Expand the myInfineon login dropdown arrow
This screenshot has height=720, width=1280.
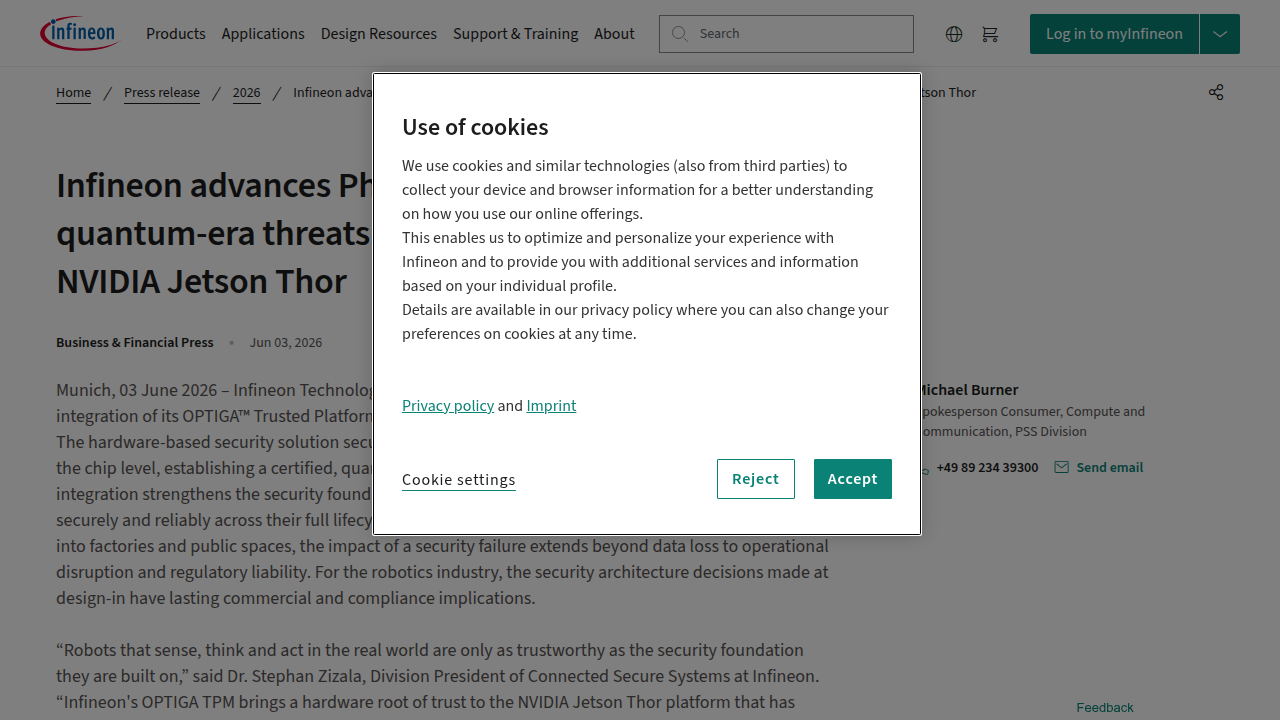1220,34
